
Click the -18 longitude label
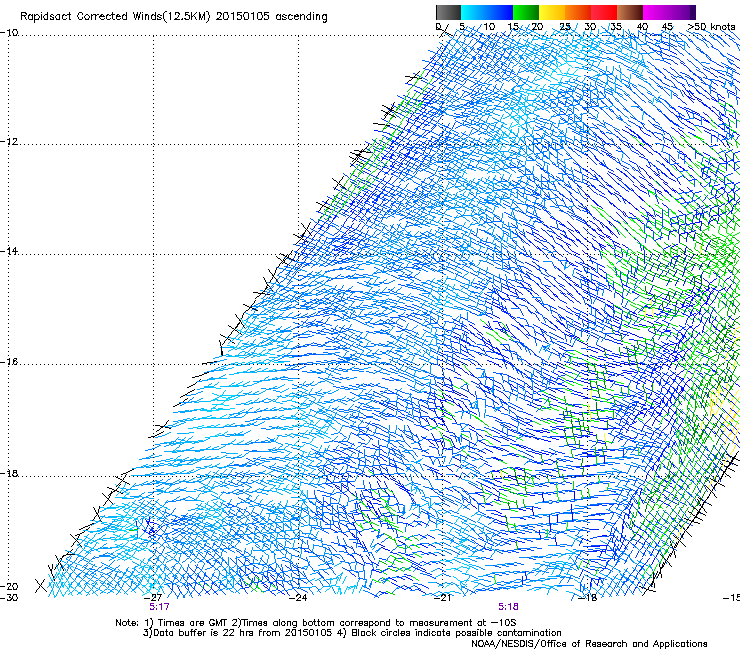pos(587,598)
